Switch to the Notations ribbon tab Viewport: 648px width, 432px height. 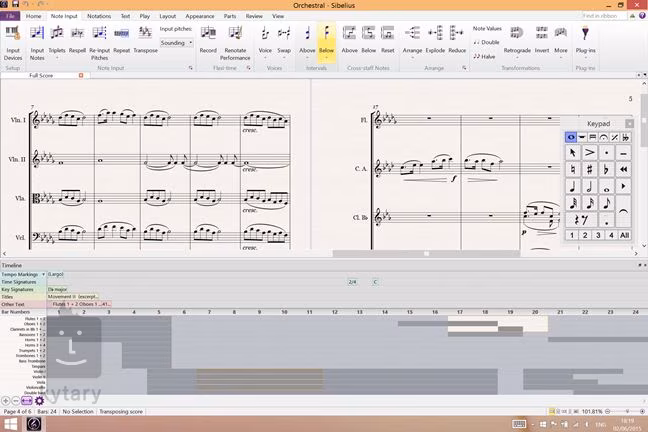click(x=99, y=16)
